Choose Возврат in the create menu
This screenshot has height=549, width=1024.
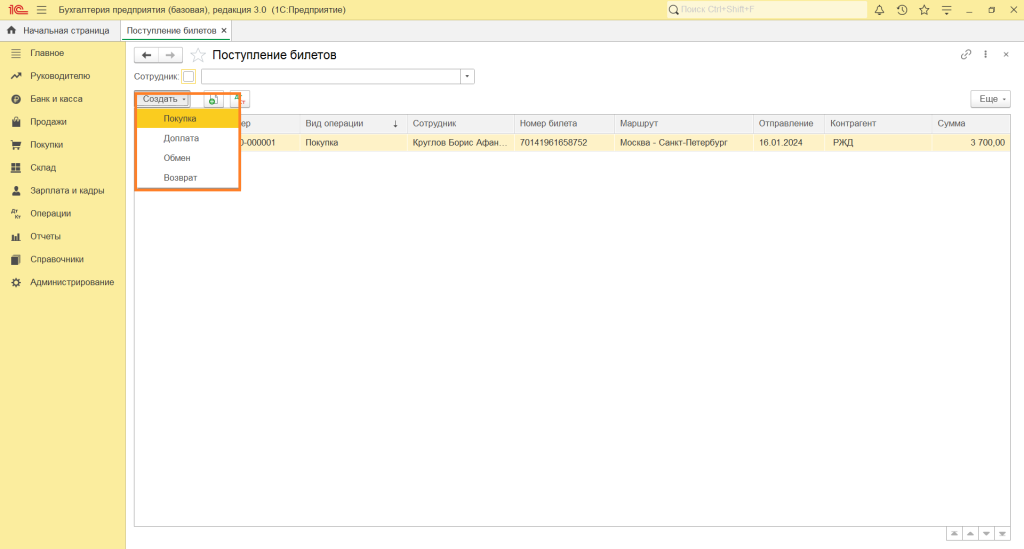click(x=180, y=177)
